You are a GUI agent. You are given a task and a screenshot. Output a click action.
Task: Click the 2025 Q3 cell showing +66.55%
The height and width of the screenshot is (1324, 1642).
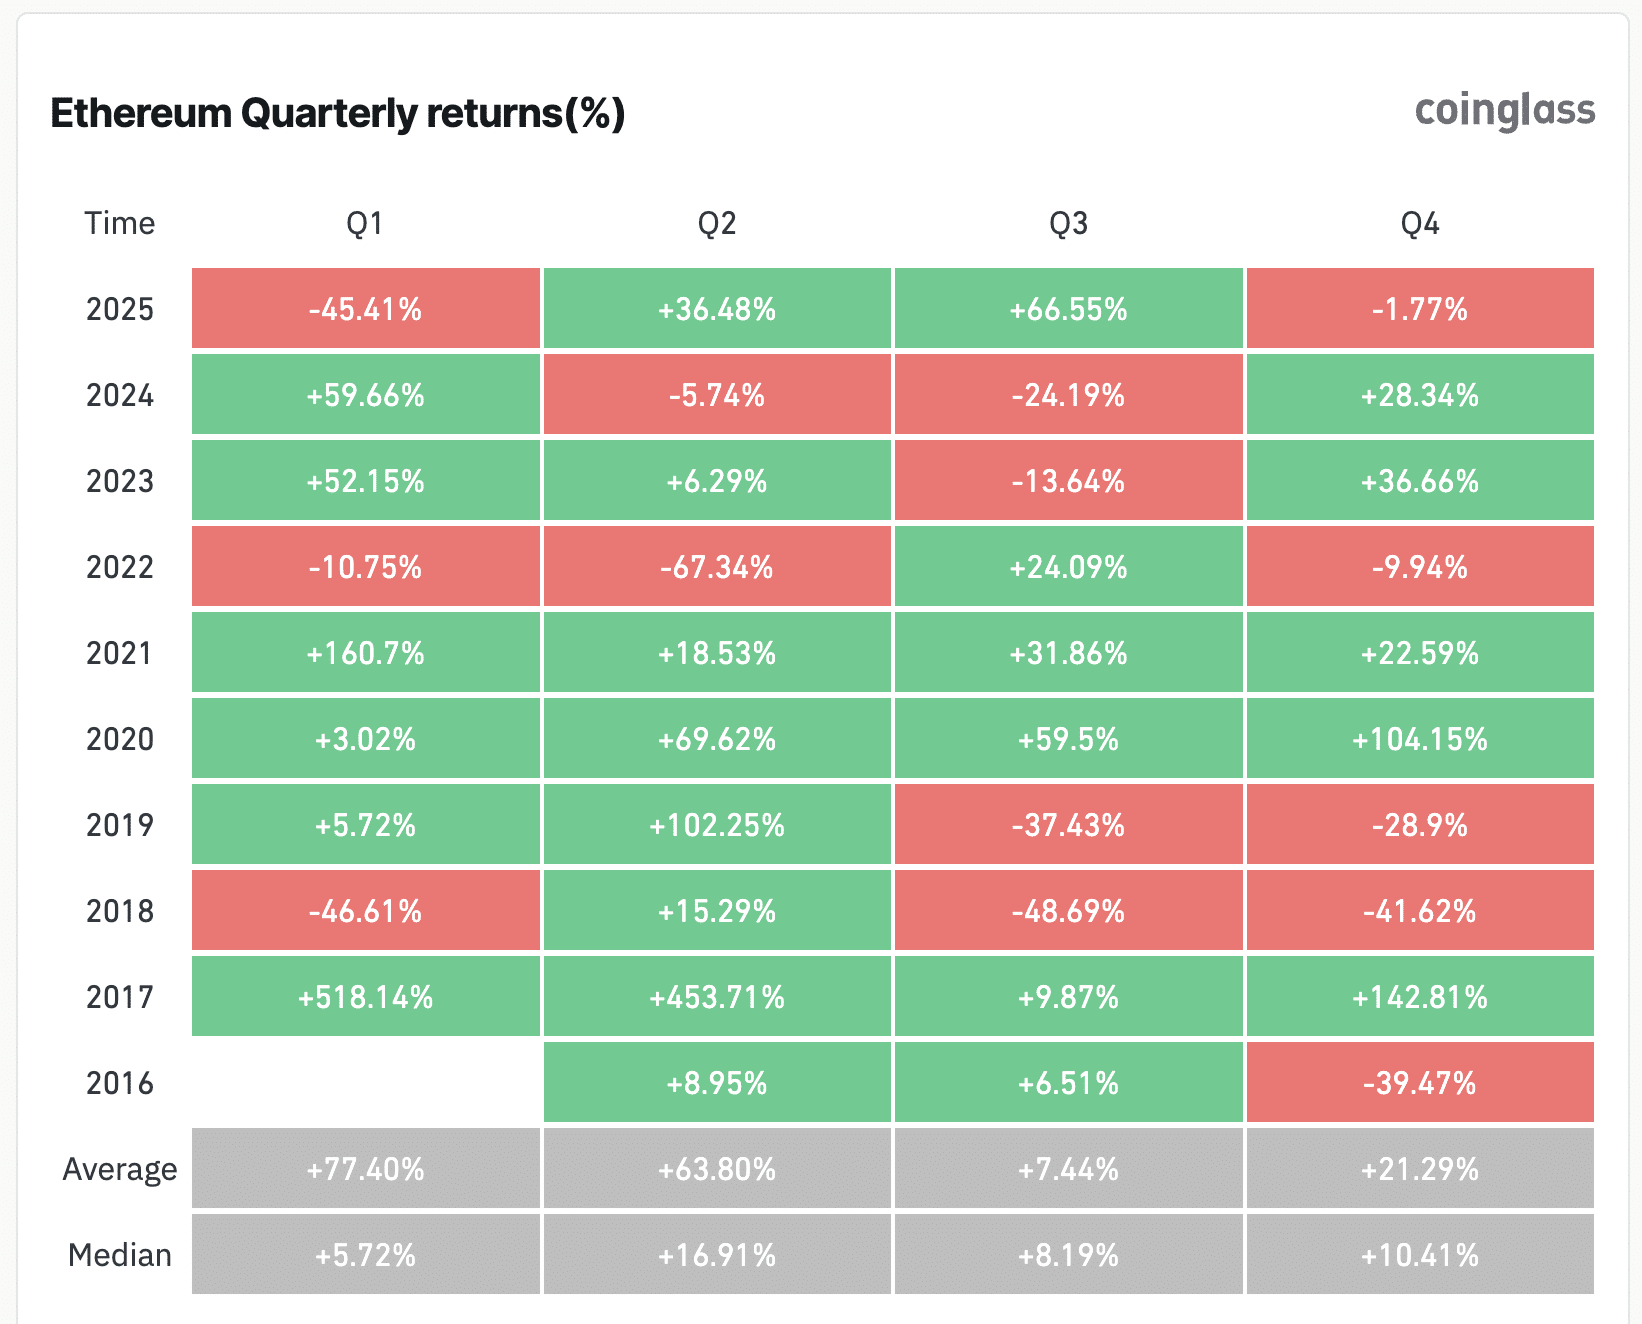(1068, 309)
